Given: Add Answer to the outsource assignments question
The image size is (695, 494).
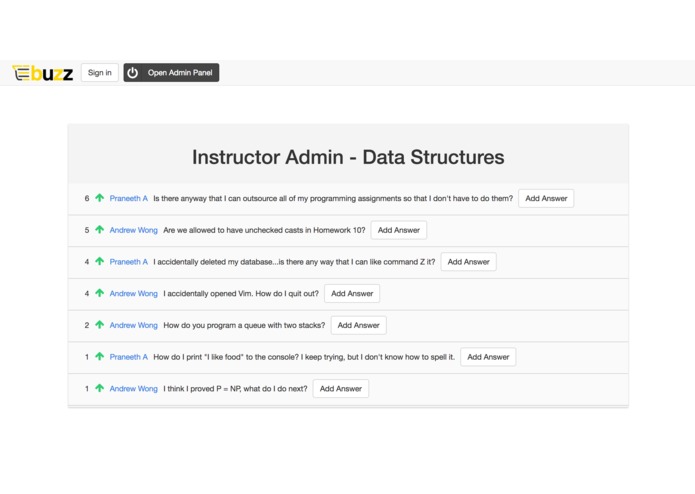Looking at the screenshot, I should (x=546, y=198).
